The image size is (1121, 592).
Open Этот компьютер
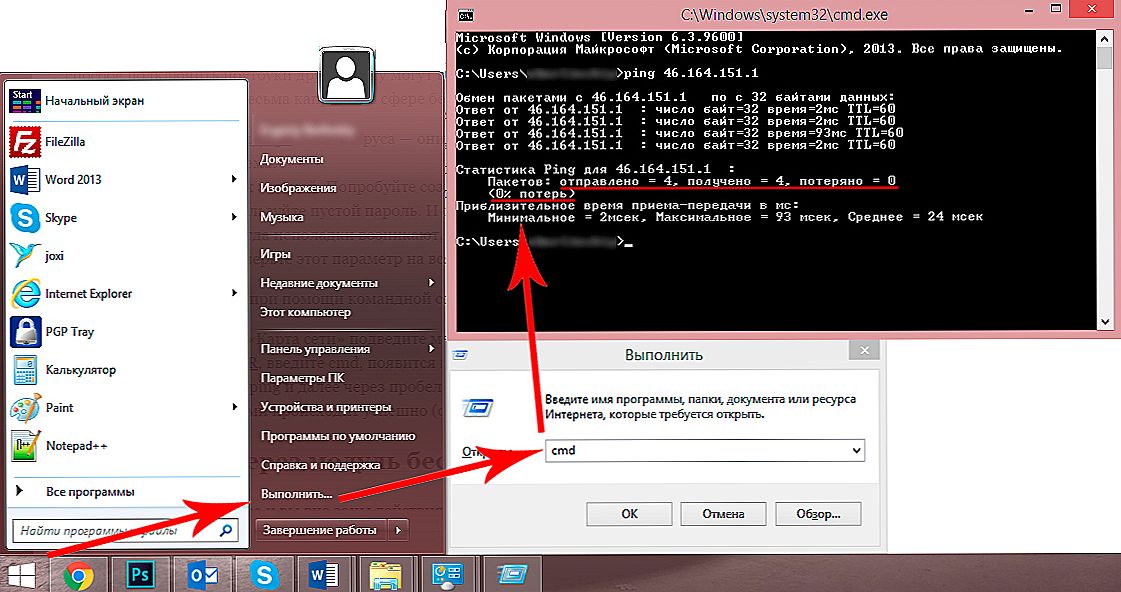305,312
